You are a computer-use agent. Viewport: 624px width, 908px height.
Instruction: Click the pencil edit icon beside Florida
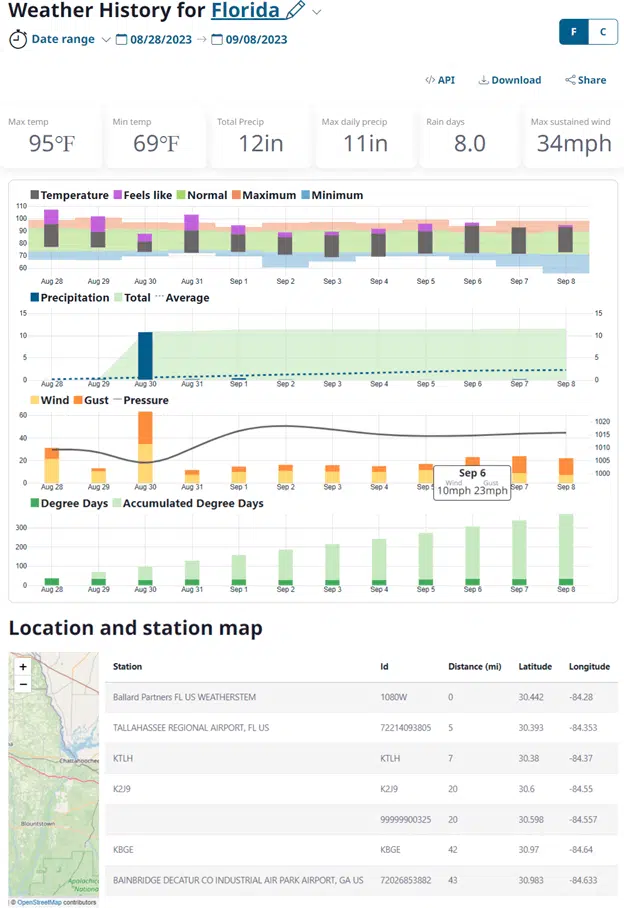(x=295, y=11)
